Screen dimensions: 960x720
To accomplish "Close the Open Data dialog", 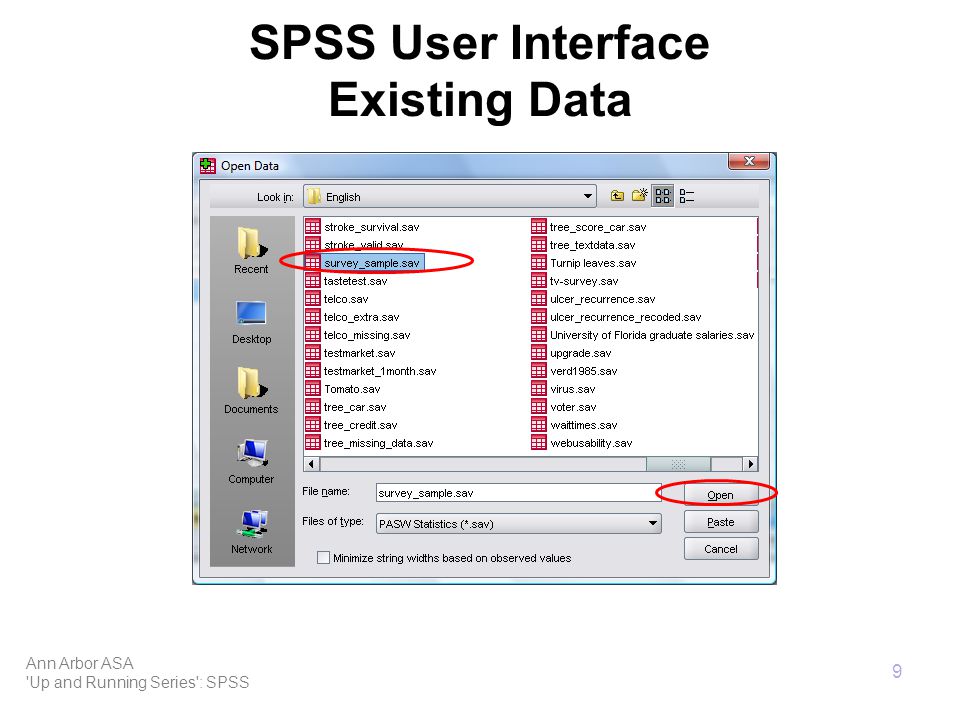I will [x=748, y=161].
